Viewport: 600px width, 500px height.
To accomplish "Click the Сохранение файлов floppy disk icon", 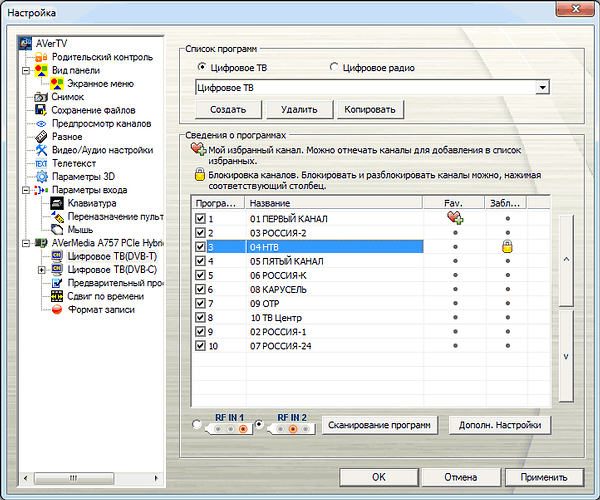I will point(41,110).
